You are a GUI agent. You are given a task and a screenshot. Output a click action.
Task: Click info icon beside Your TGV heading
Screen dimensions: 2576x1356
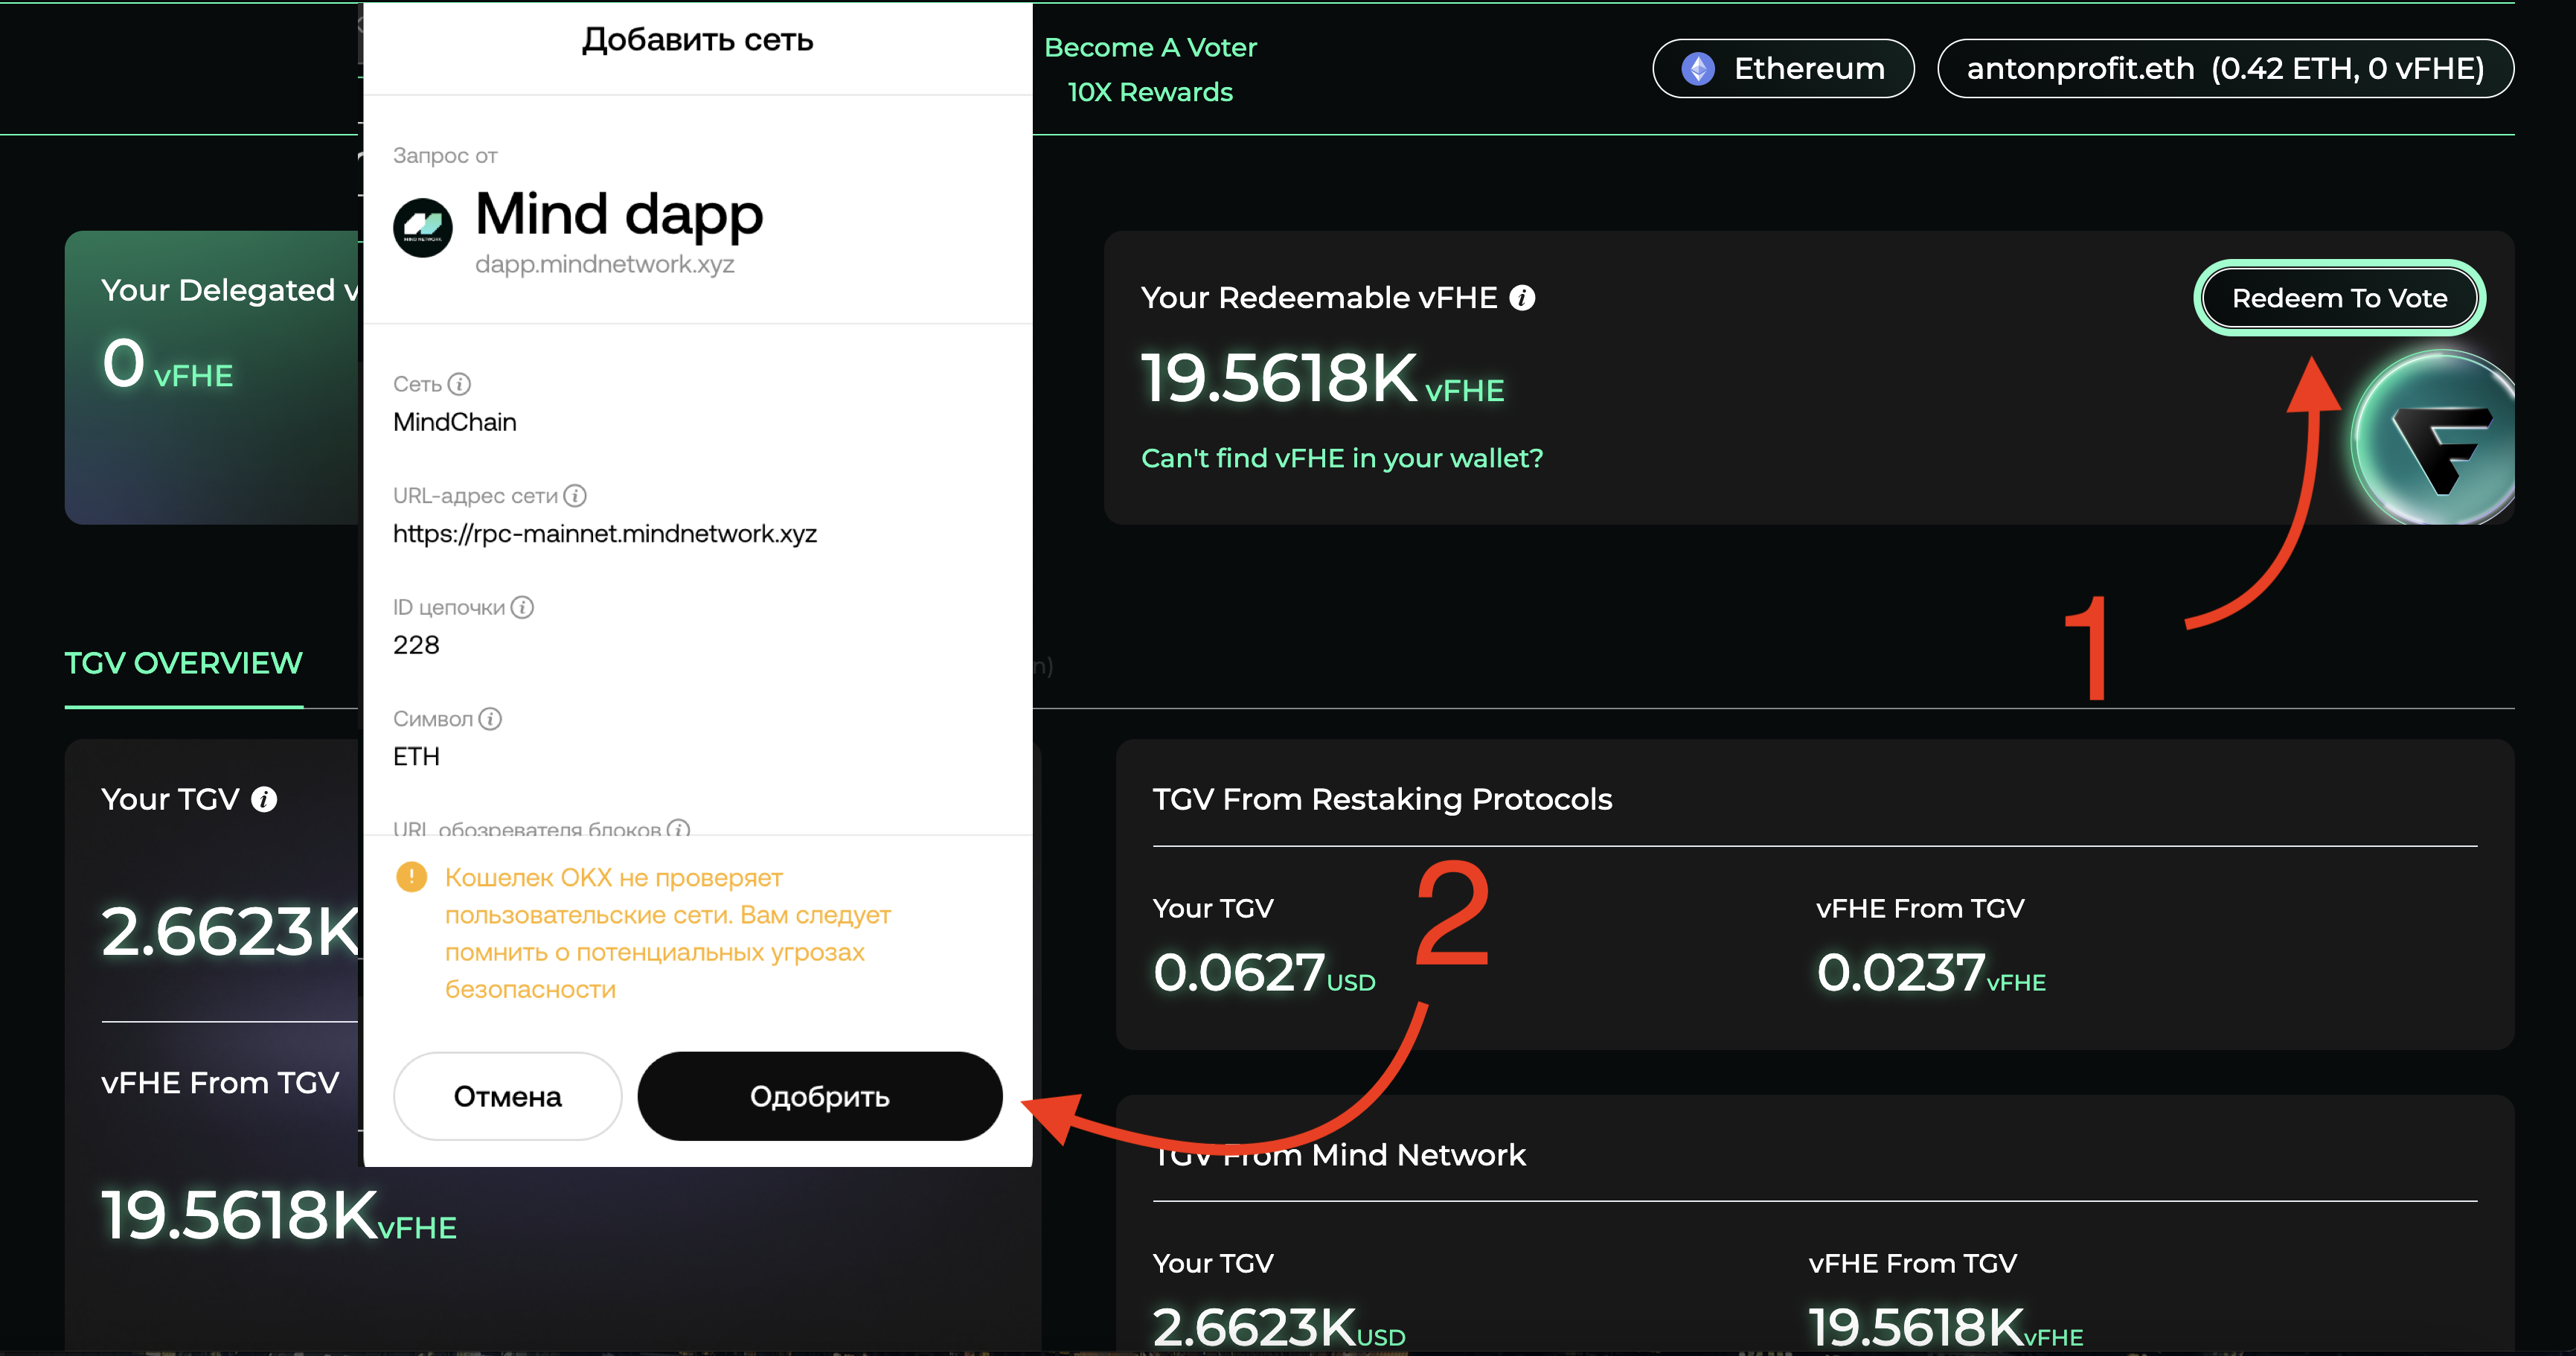point(264,799)
